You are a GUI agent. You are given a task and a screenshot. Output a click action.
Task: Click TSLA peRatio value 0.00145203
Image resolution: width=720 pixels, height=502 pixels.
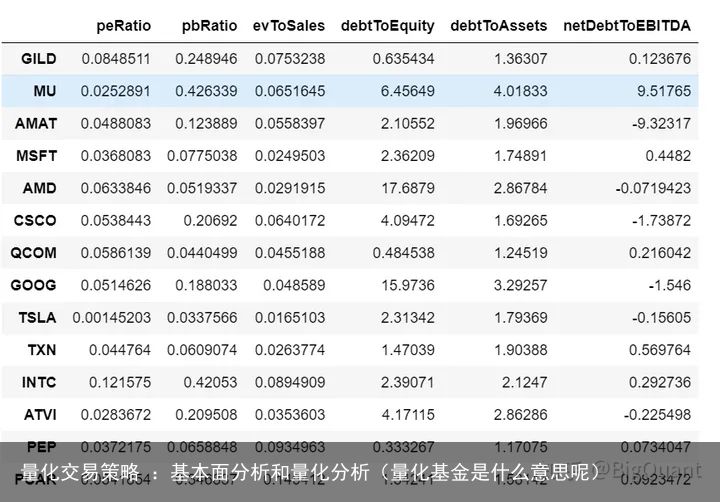[112, 317]
